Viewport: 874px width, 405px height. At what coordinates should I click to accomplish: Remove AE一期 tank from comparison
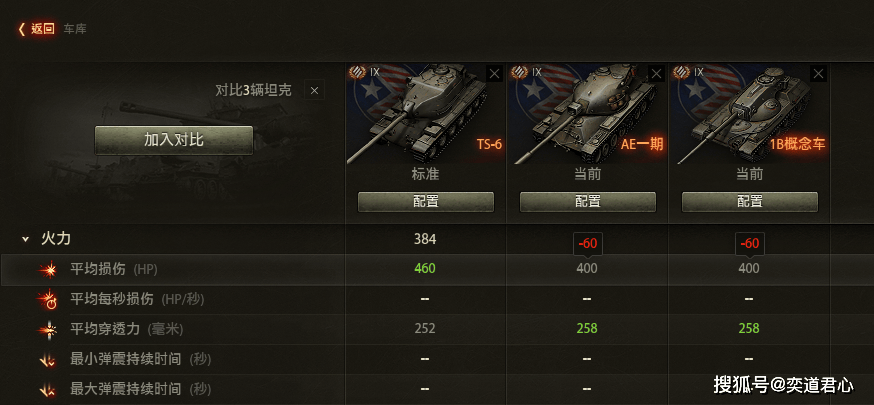657,73
